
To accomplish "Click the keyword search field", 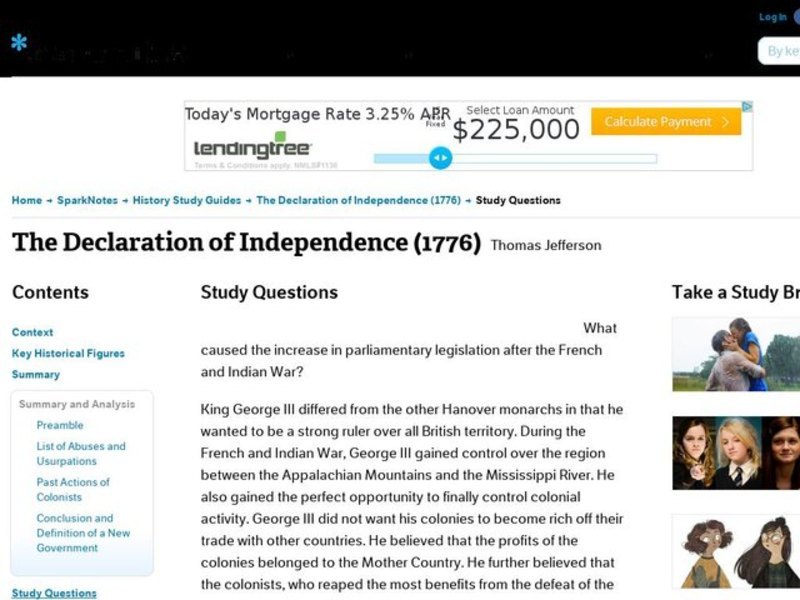I will (784, 50).
